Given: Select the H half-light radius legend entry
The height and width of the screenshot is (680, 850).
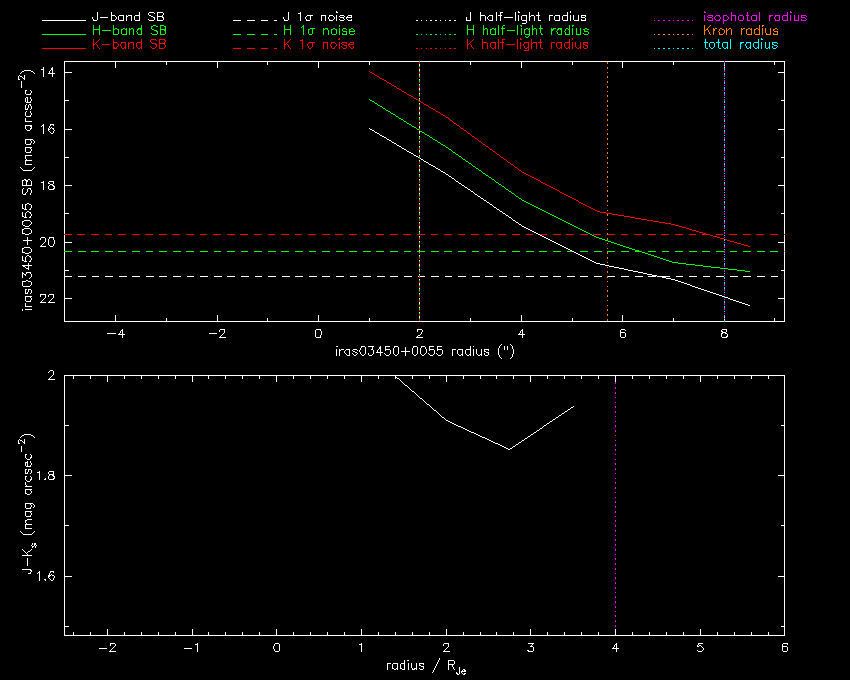Looking at the screenshot, I should 526,31.
